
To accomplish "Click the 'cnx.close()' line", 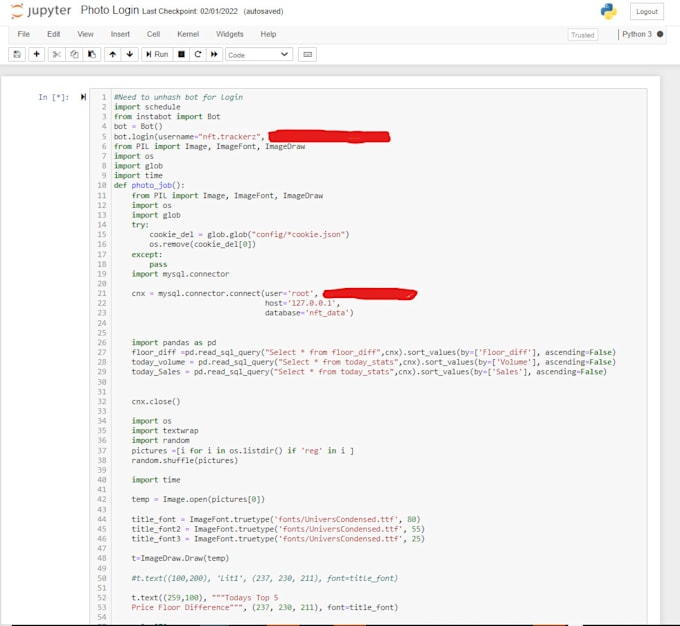I will [x=156, y=401].
